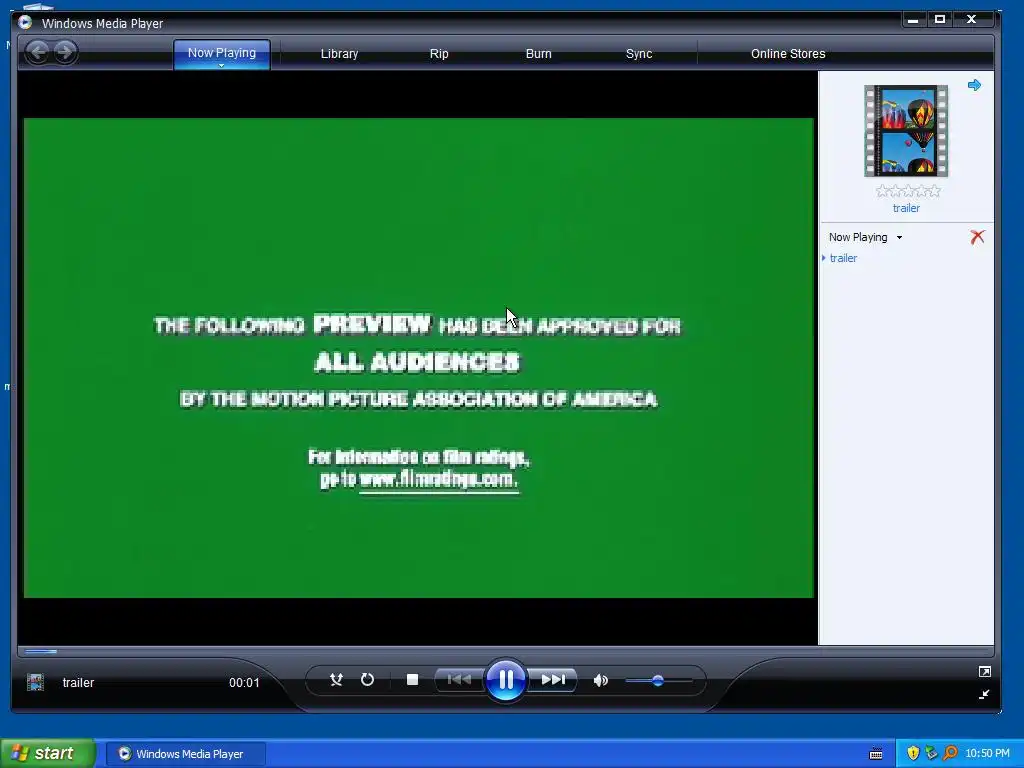Click the Windows Media Player title bar icon
1024x768 pixels.
[x=25, y=23]
